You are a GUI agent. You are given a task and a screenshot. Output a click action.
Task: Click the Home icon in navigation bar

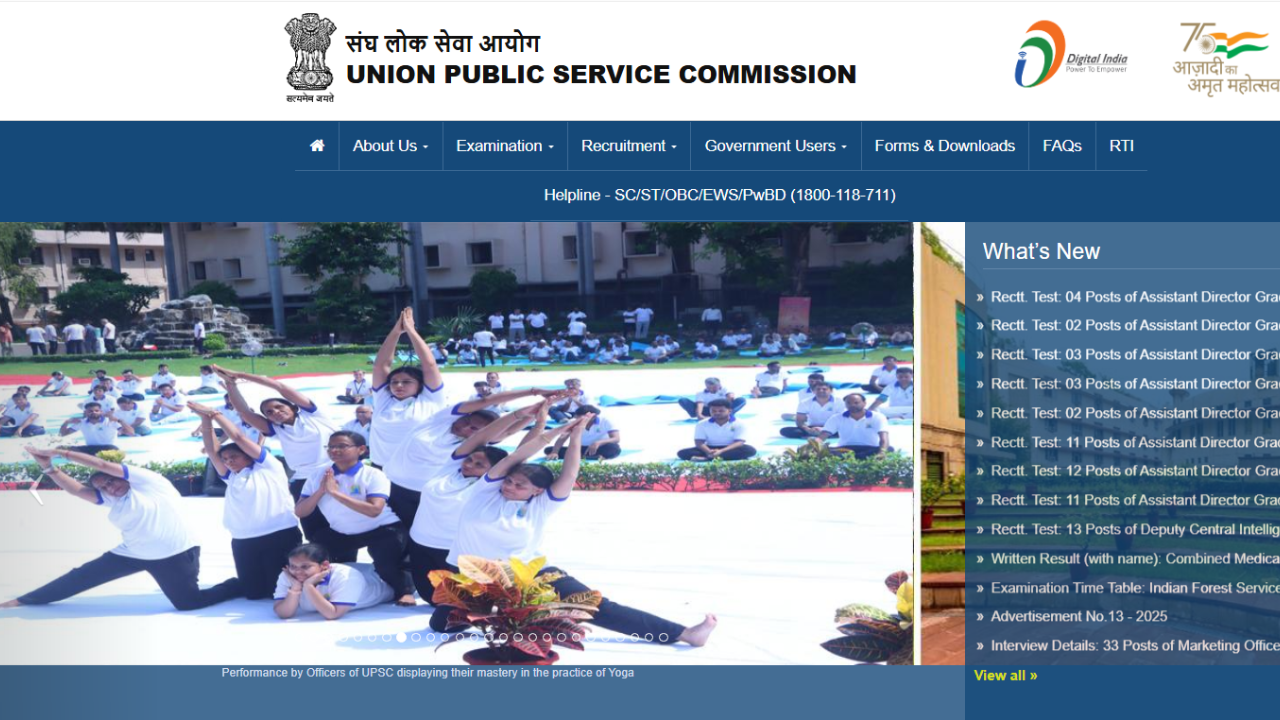[x=317, y=146]
